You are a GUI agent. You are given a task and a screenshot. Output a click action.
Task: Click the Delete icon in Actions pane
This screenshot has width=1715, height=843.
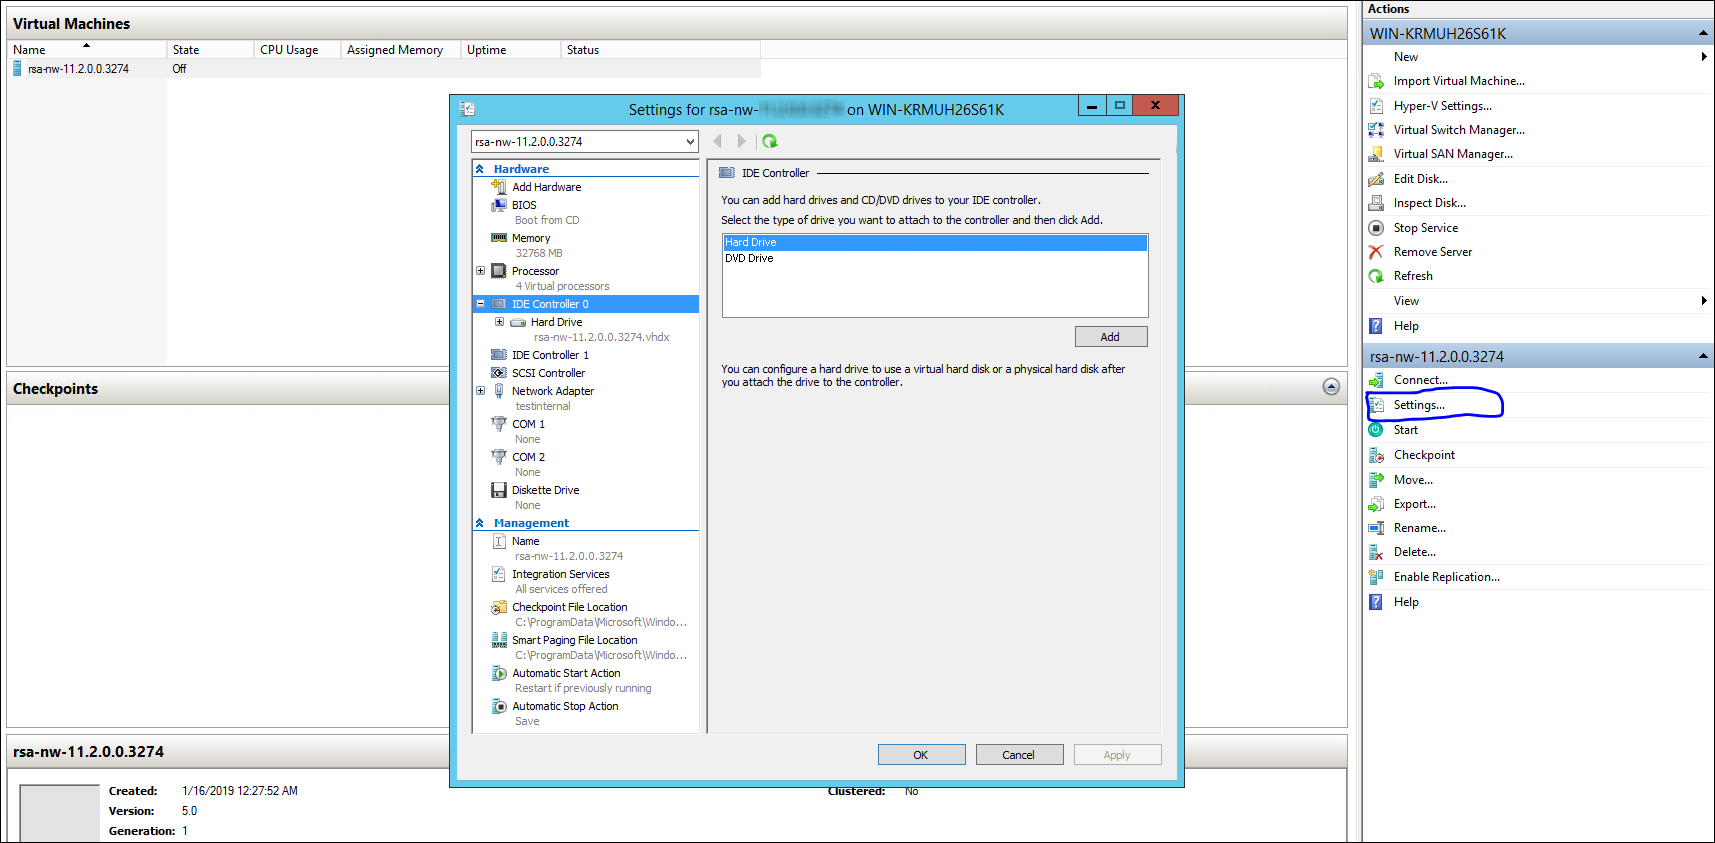tap(1376, 552)
